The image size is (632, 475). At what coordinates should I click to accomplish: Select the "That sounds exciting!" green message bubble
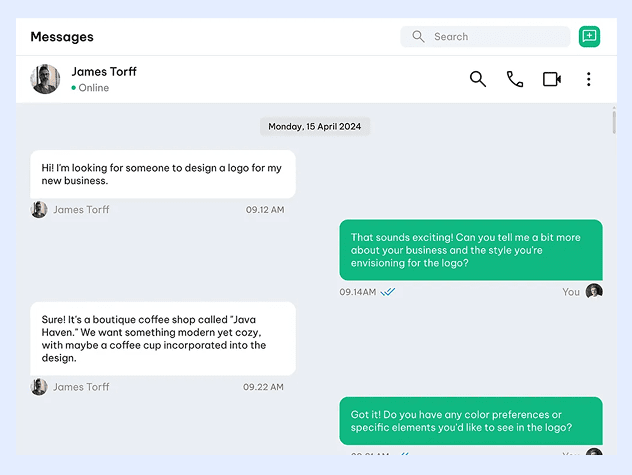click(x=471, y=250)
